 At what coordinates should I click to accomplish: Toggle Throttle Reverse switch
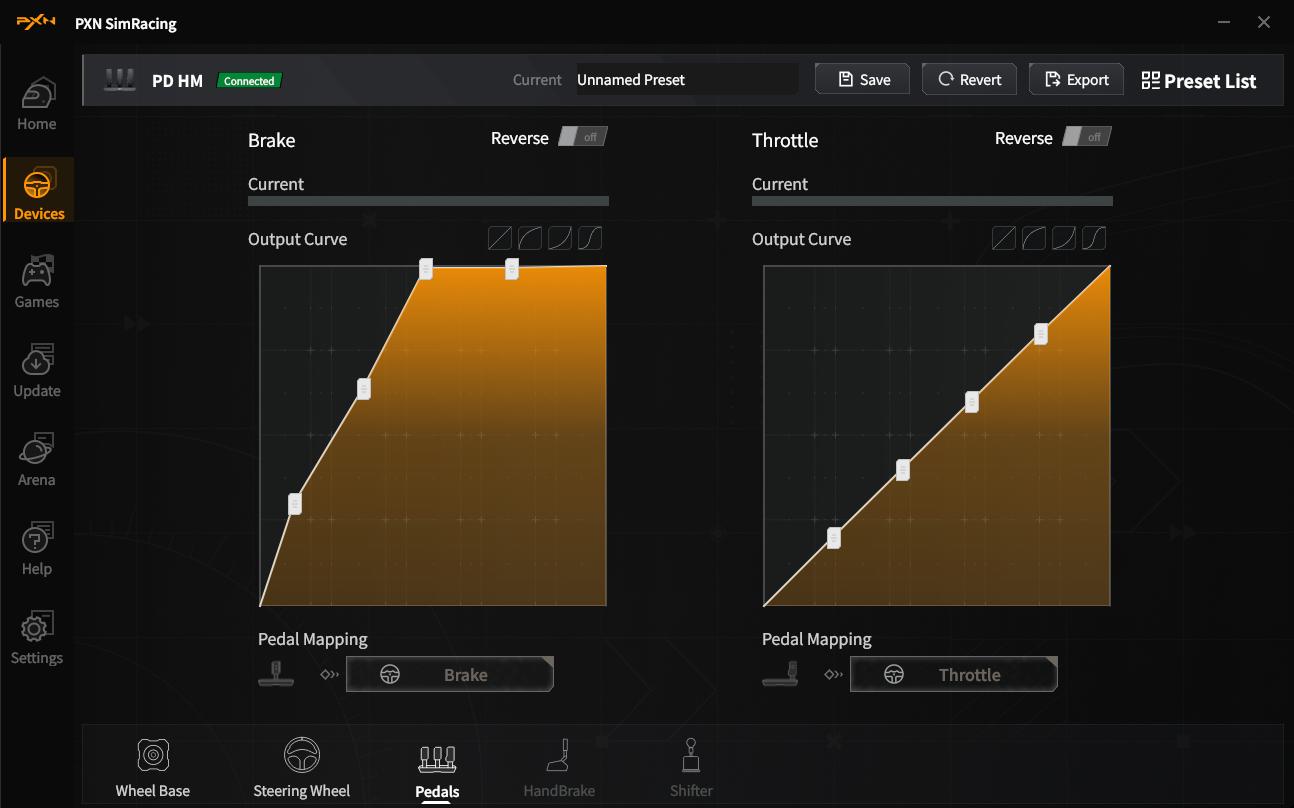point(1086,137)
